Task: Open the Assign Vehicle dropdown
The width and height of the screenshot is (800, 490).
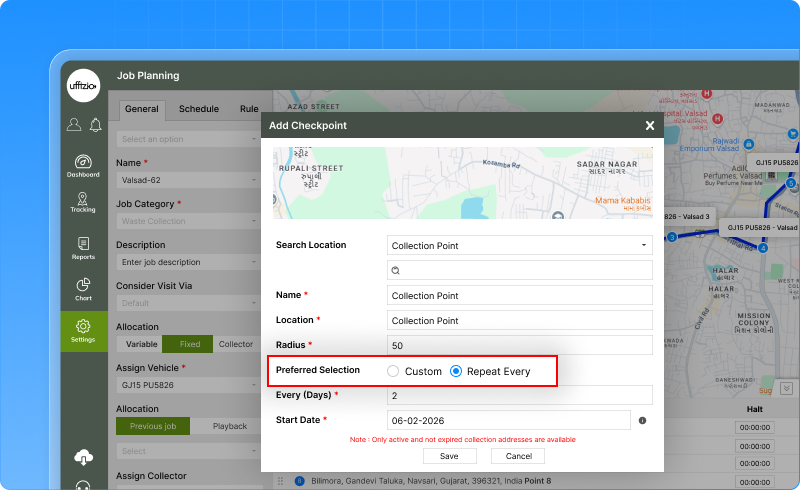Action: tap(188, 385)
